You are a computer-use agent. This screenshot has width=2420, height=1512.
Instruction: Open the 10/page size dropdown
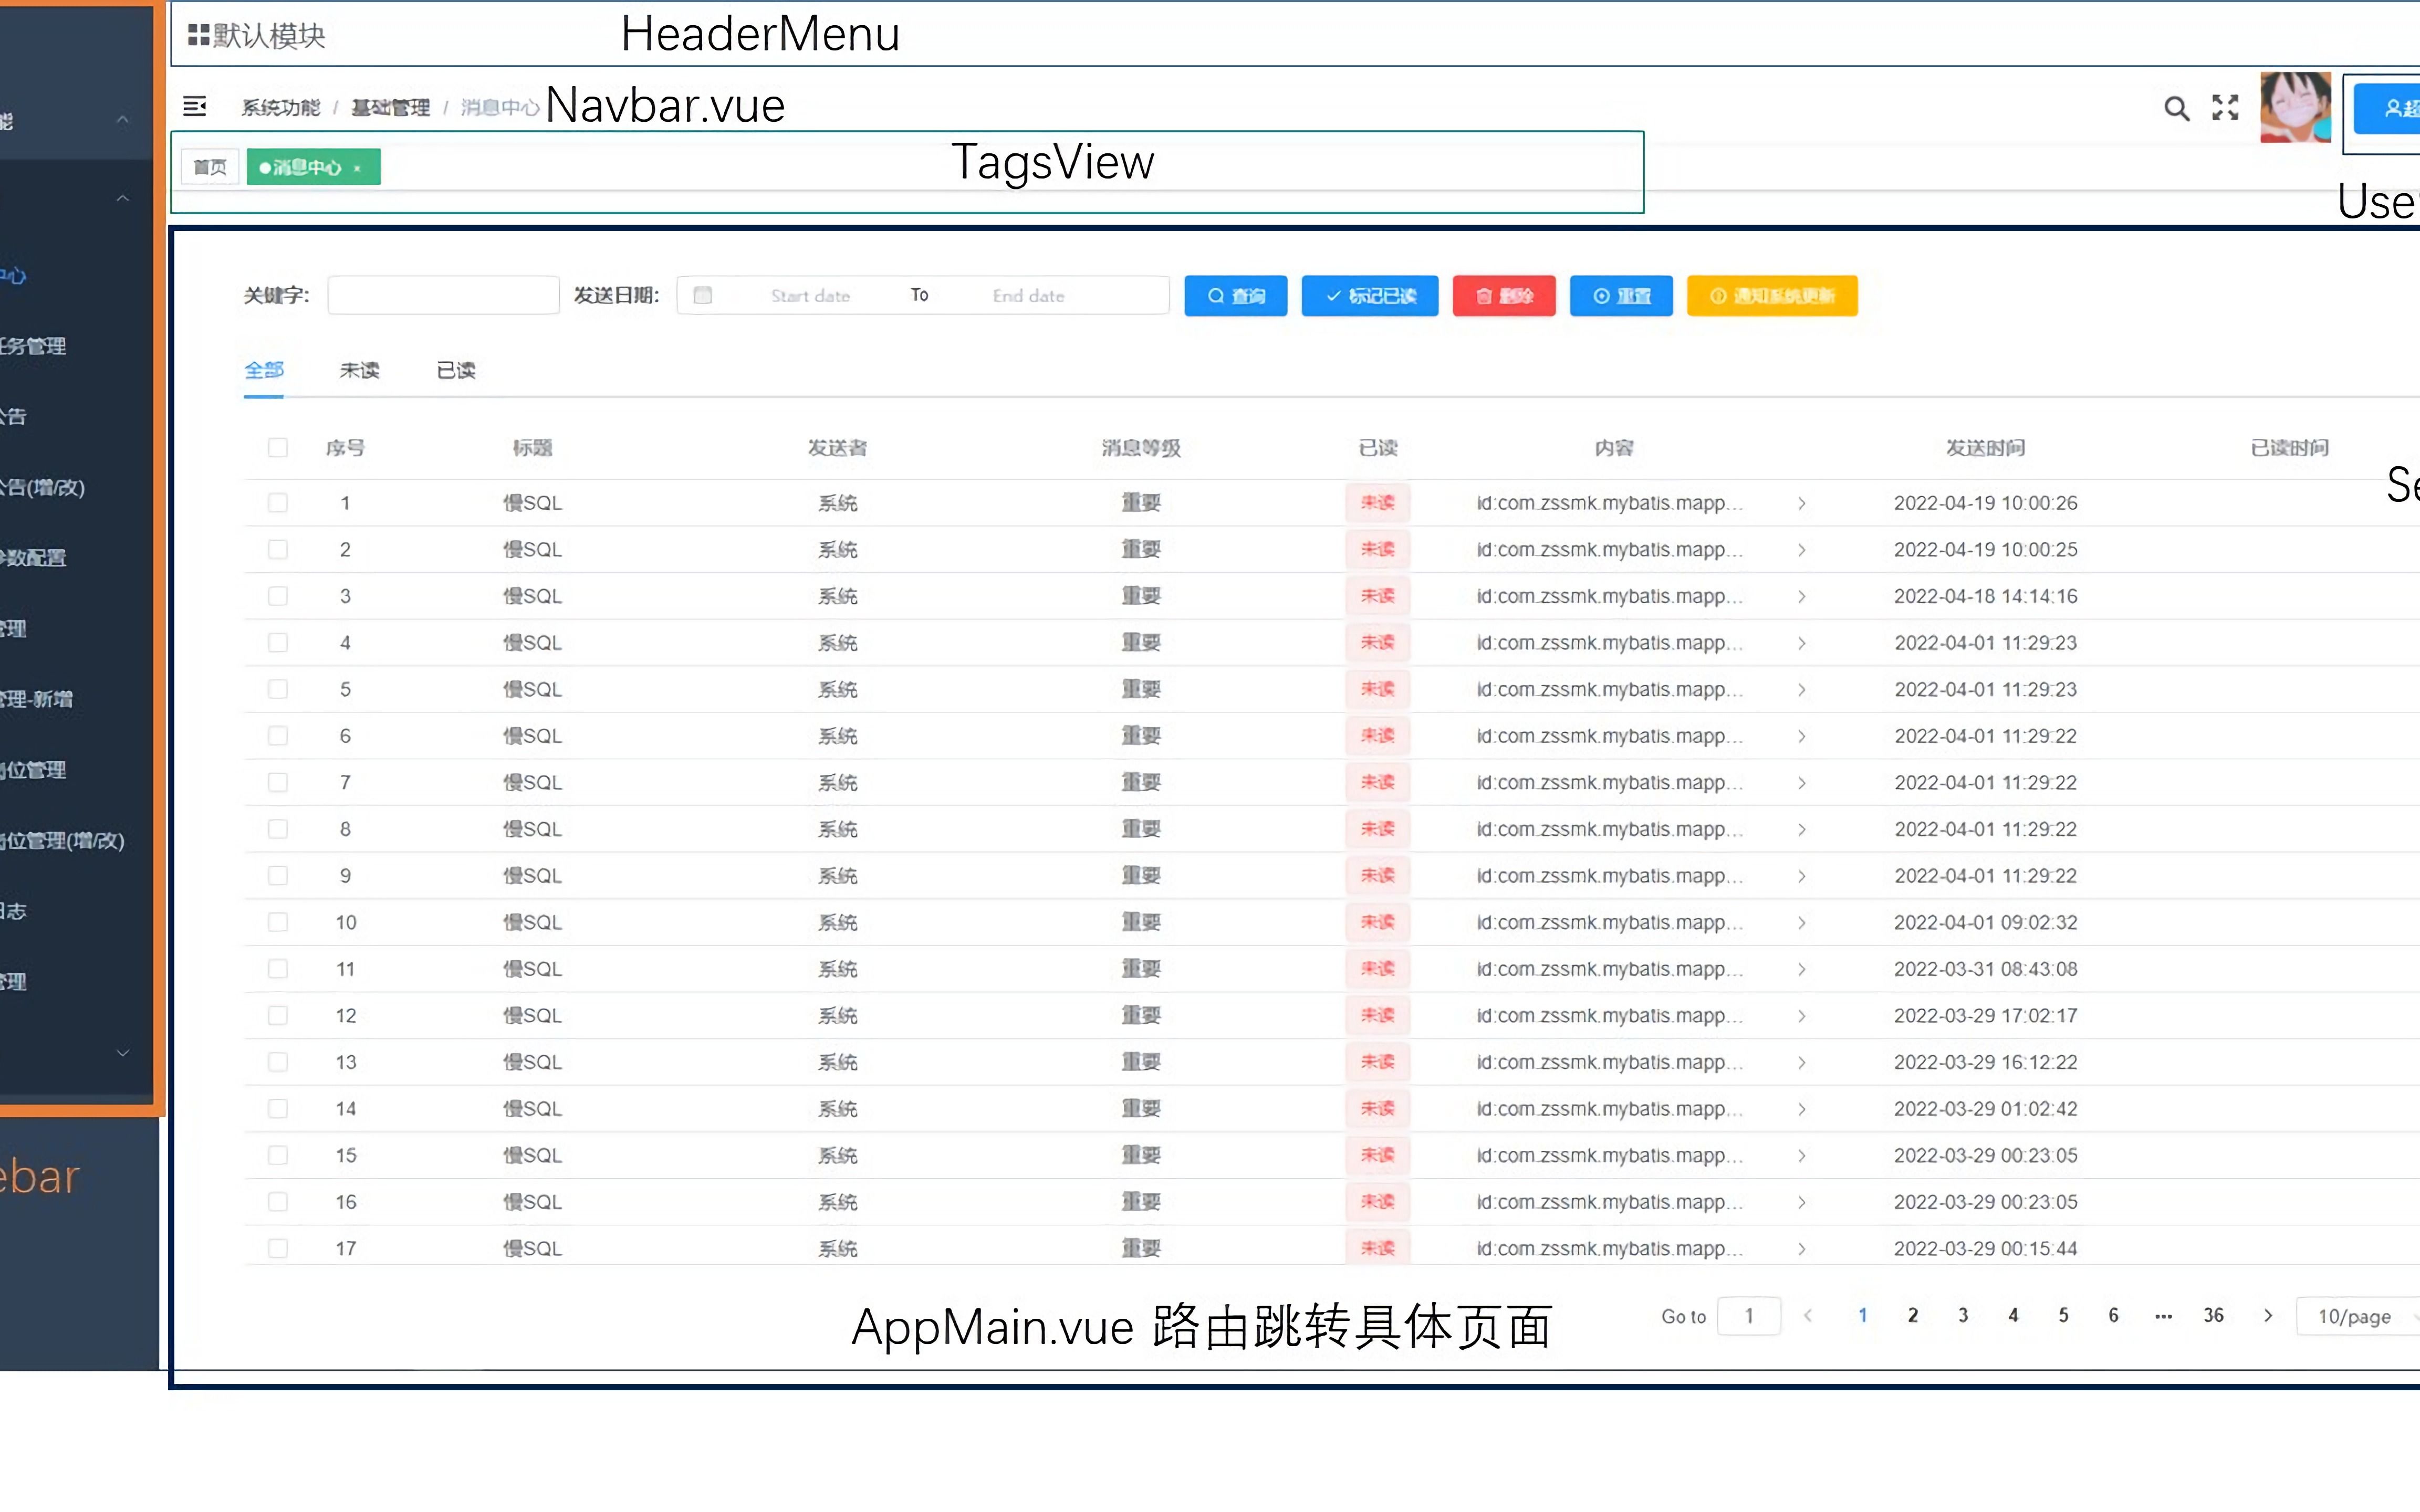click(2355, 1316)
